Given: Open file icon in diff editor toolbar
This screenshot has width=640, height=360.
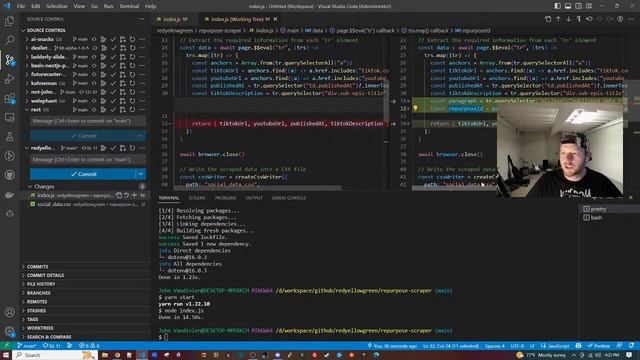Looking at the screenshot, I should point(548,19).
